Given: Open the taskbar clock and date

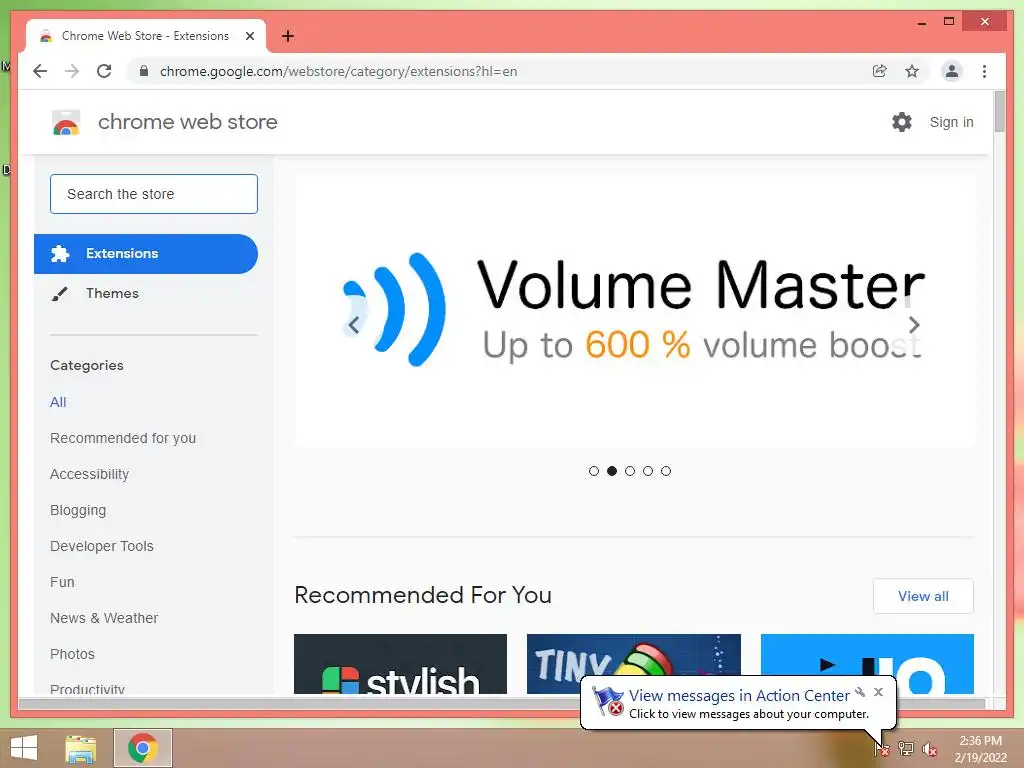Looking at the screenshot, I should pos(980,749).
